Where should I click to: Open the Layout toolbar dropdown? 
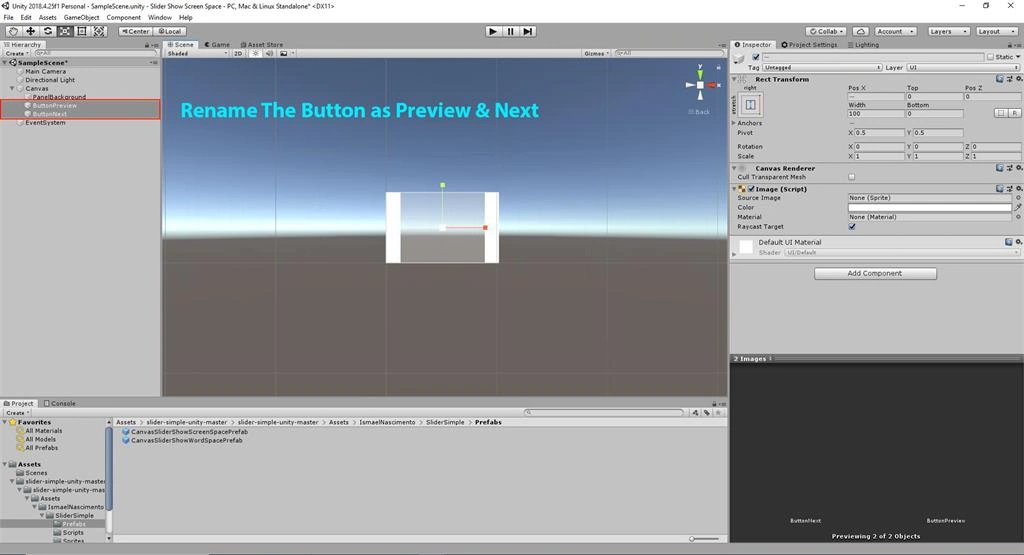[x=997, y=31]
